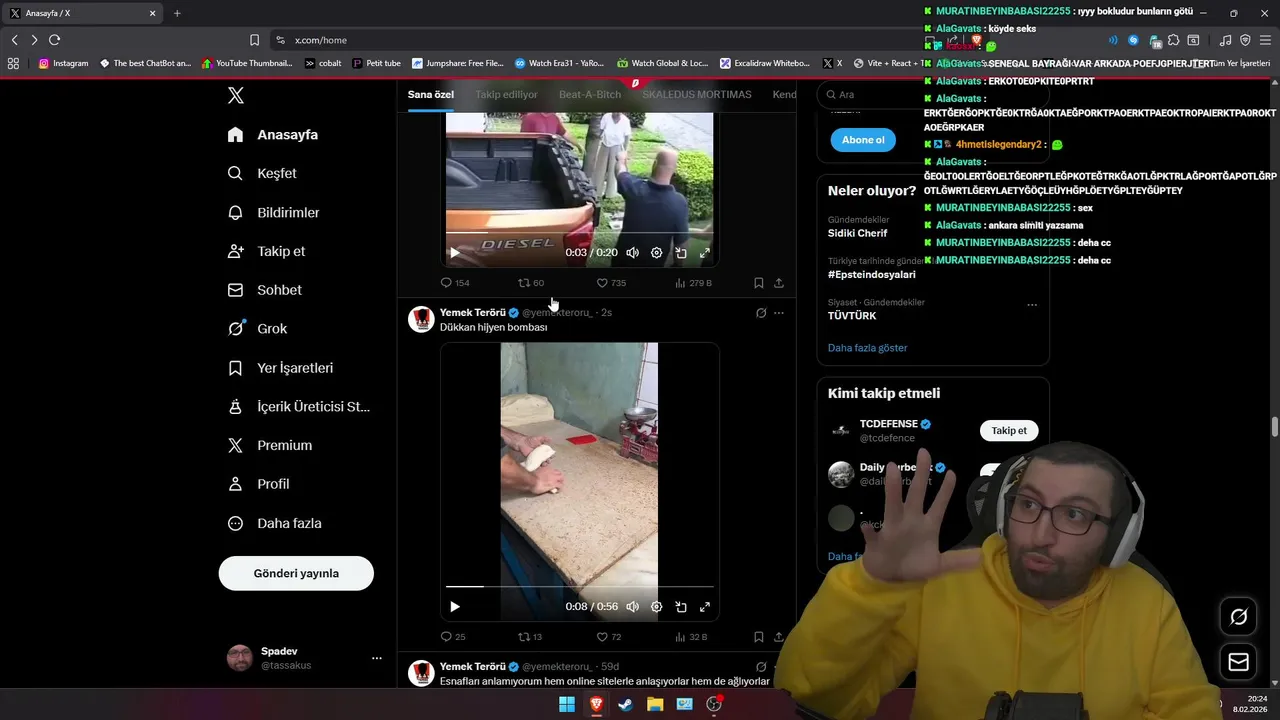Ask Grok about Dükkan hijyen post
This screenshot has width=1280, height=720.
tap(761, 313)
